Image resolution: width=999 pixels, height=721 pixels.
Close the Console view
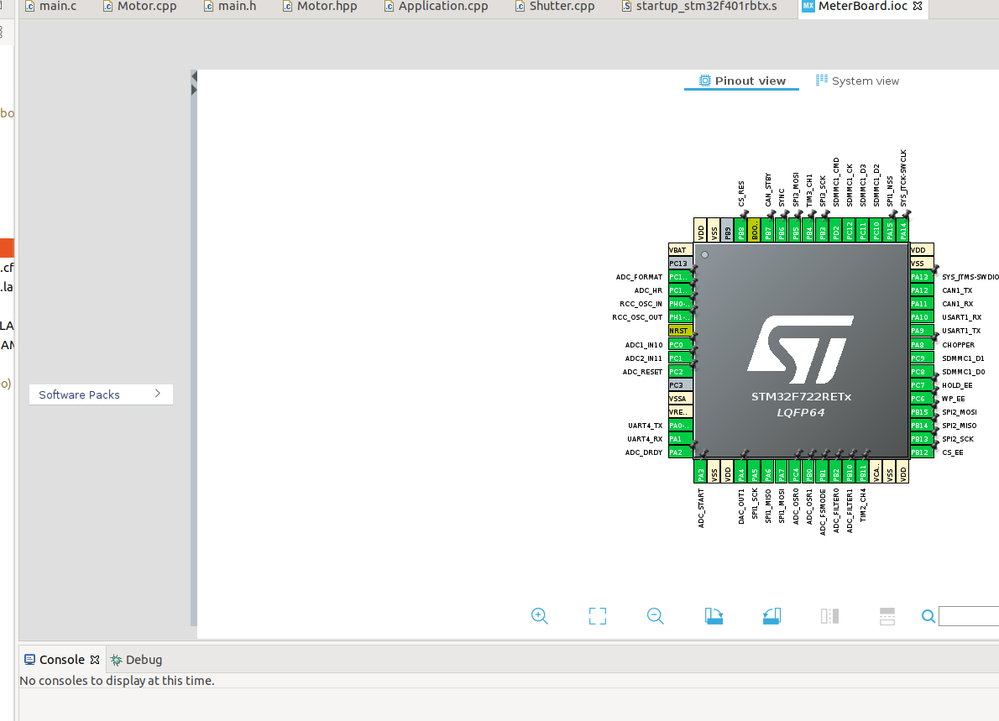tap(95, 660)
